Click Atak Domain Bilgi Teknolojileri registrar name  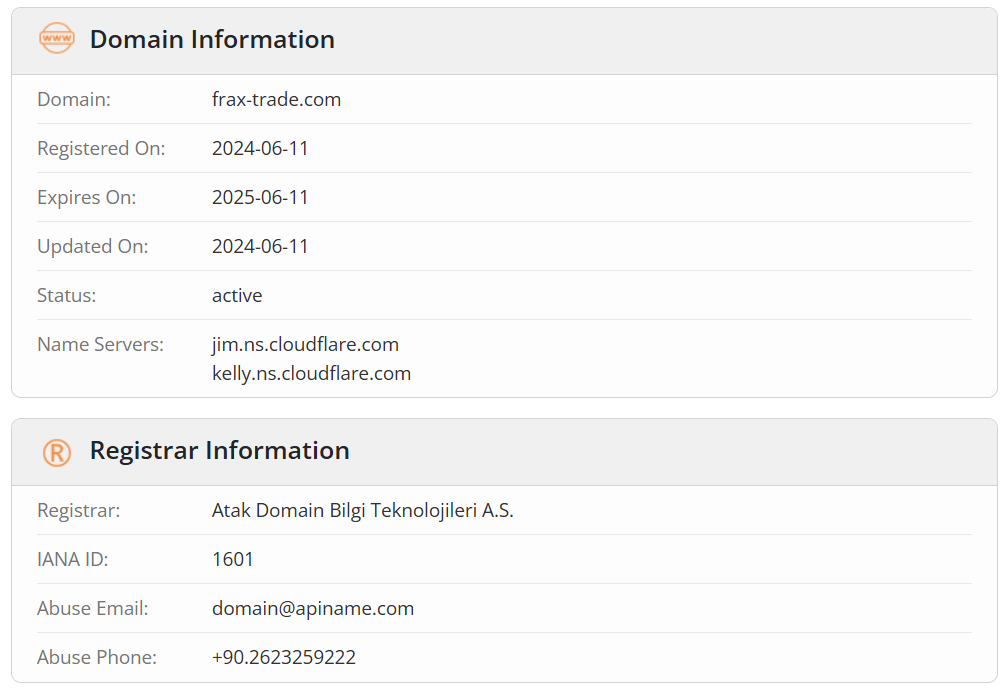(x=362, y=511)
